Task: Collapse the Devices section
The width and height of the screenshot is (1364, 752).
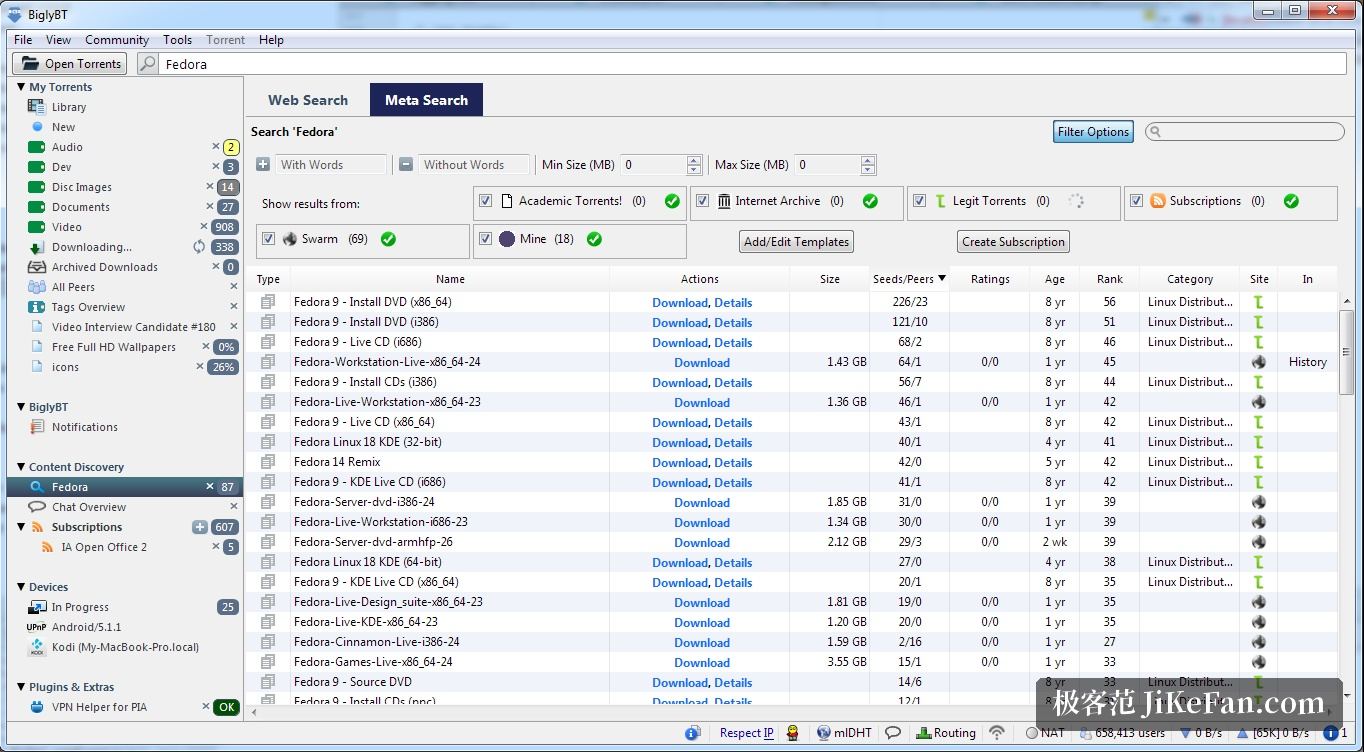Action: [21, 587]
